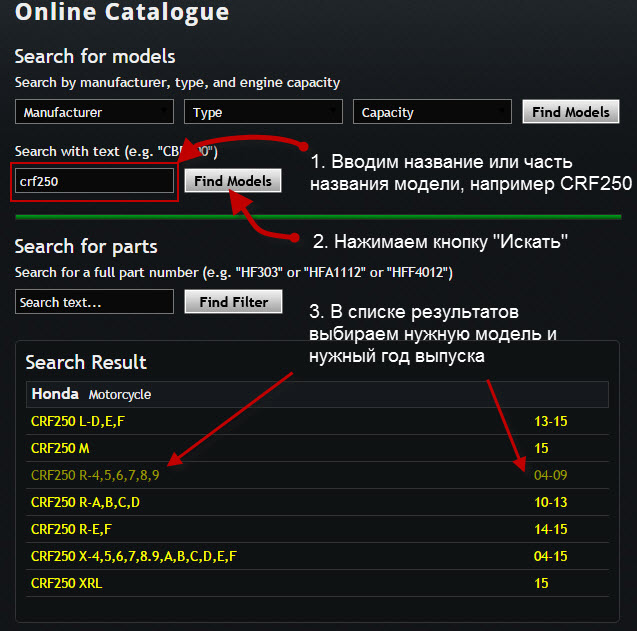The image size is (637, 631).
Task: Click year range 14-15 in results
Action: pos(550,529)
